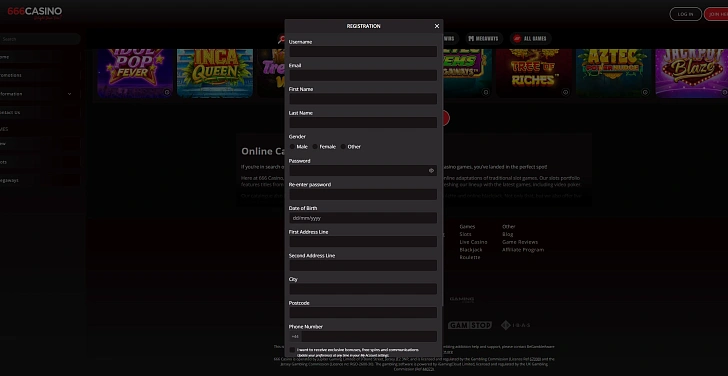This screenshot has height=376, width=728.
Task: Open the Roulette footer link
Action: (x=470, y=257)
